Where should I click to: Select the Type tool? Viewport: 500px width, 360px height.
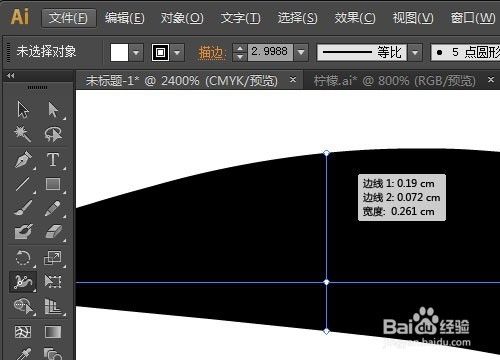53,159
